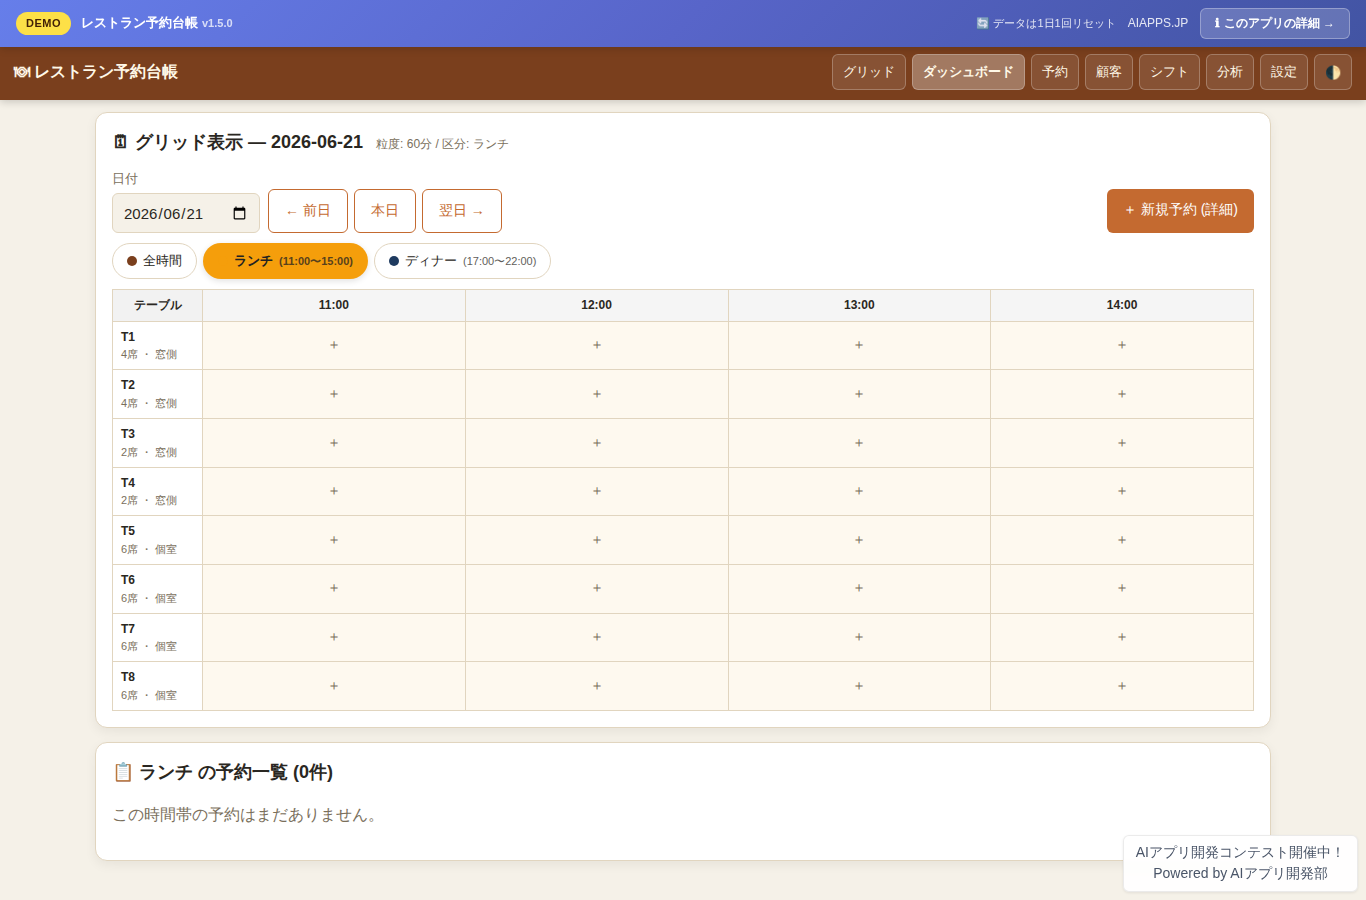Click DEMO badge
1366x900 pixels.
(x=43, y=23)
